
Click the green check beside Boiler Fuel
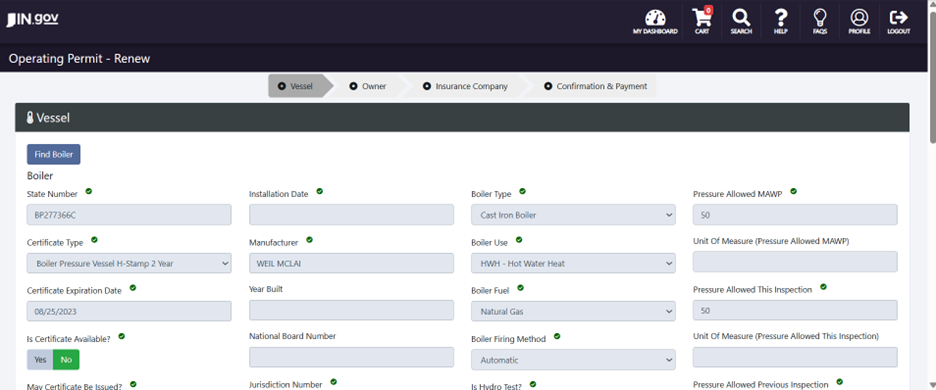pyautogui.click(x=520, y=287)
